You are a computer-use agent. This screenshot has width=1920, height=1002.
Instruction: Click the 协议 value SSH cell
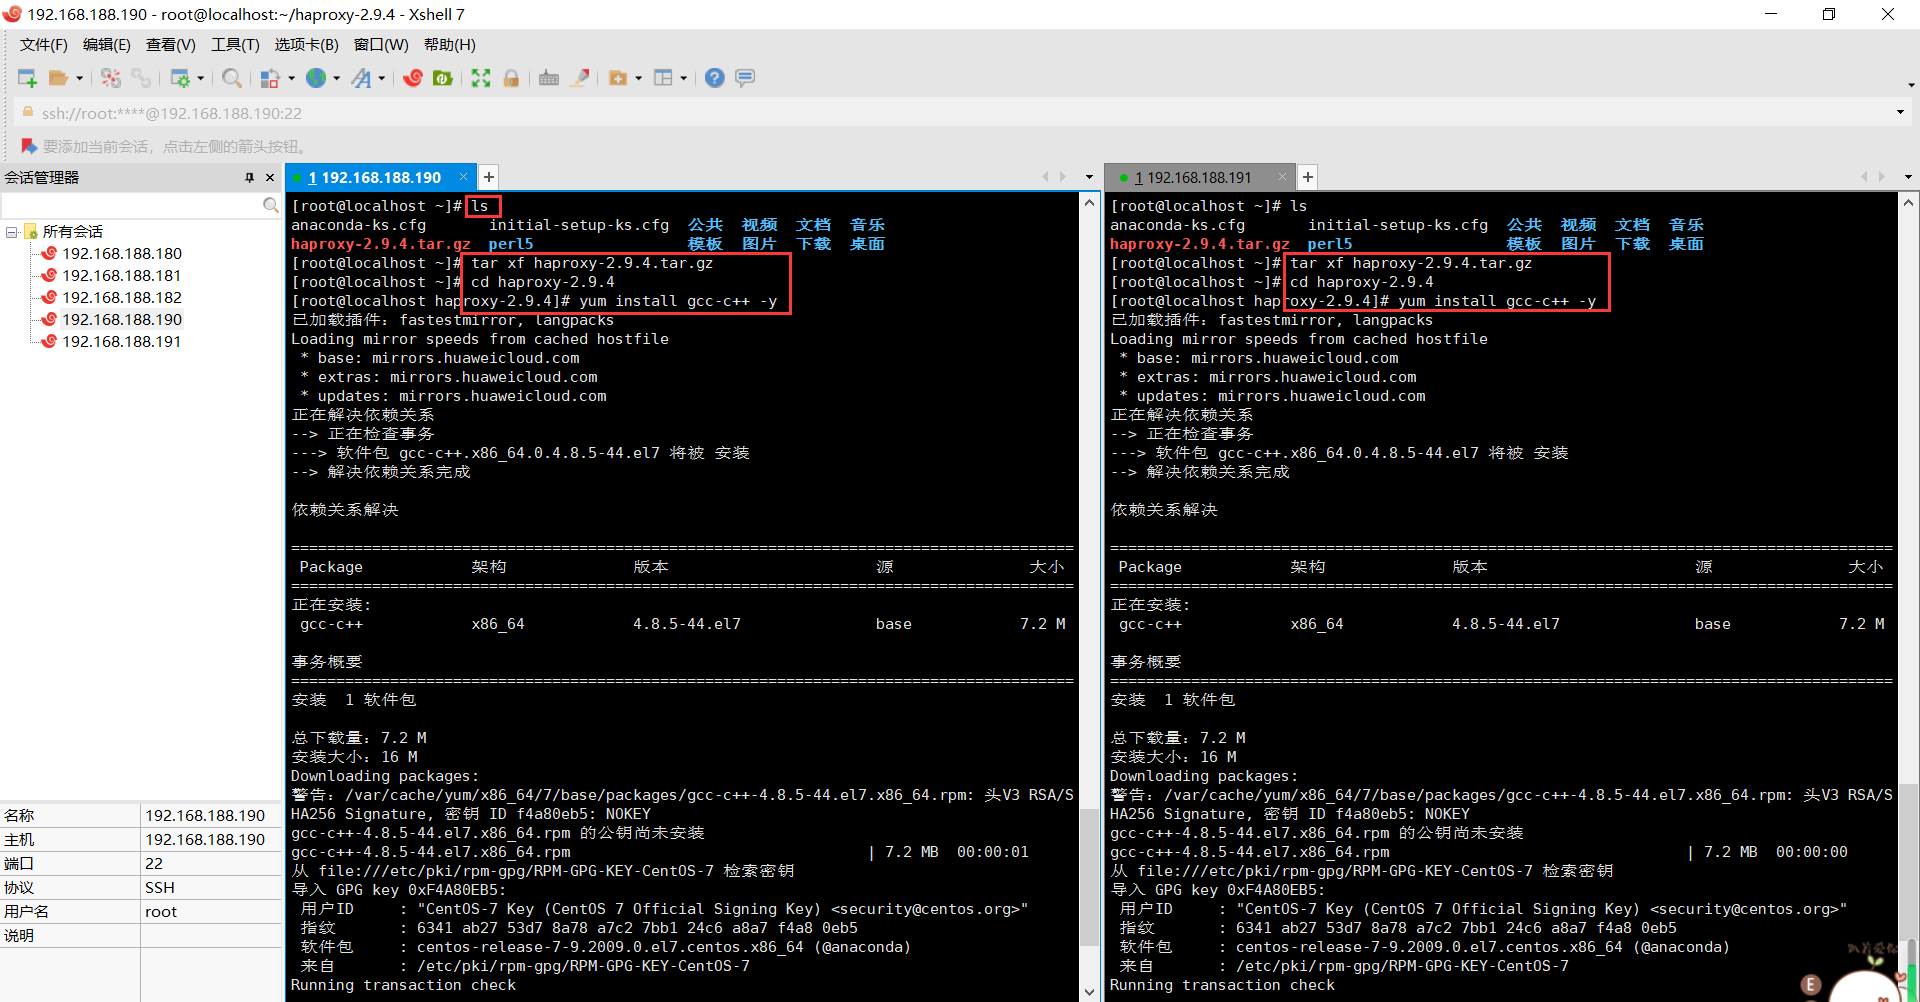click(211, 888)
